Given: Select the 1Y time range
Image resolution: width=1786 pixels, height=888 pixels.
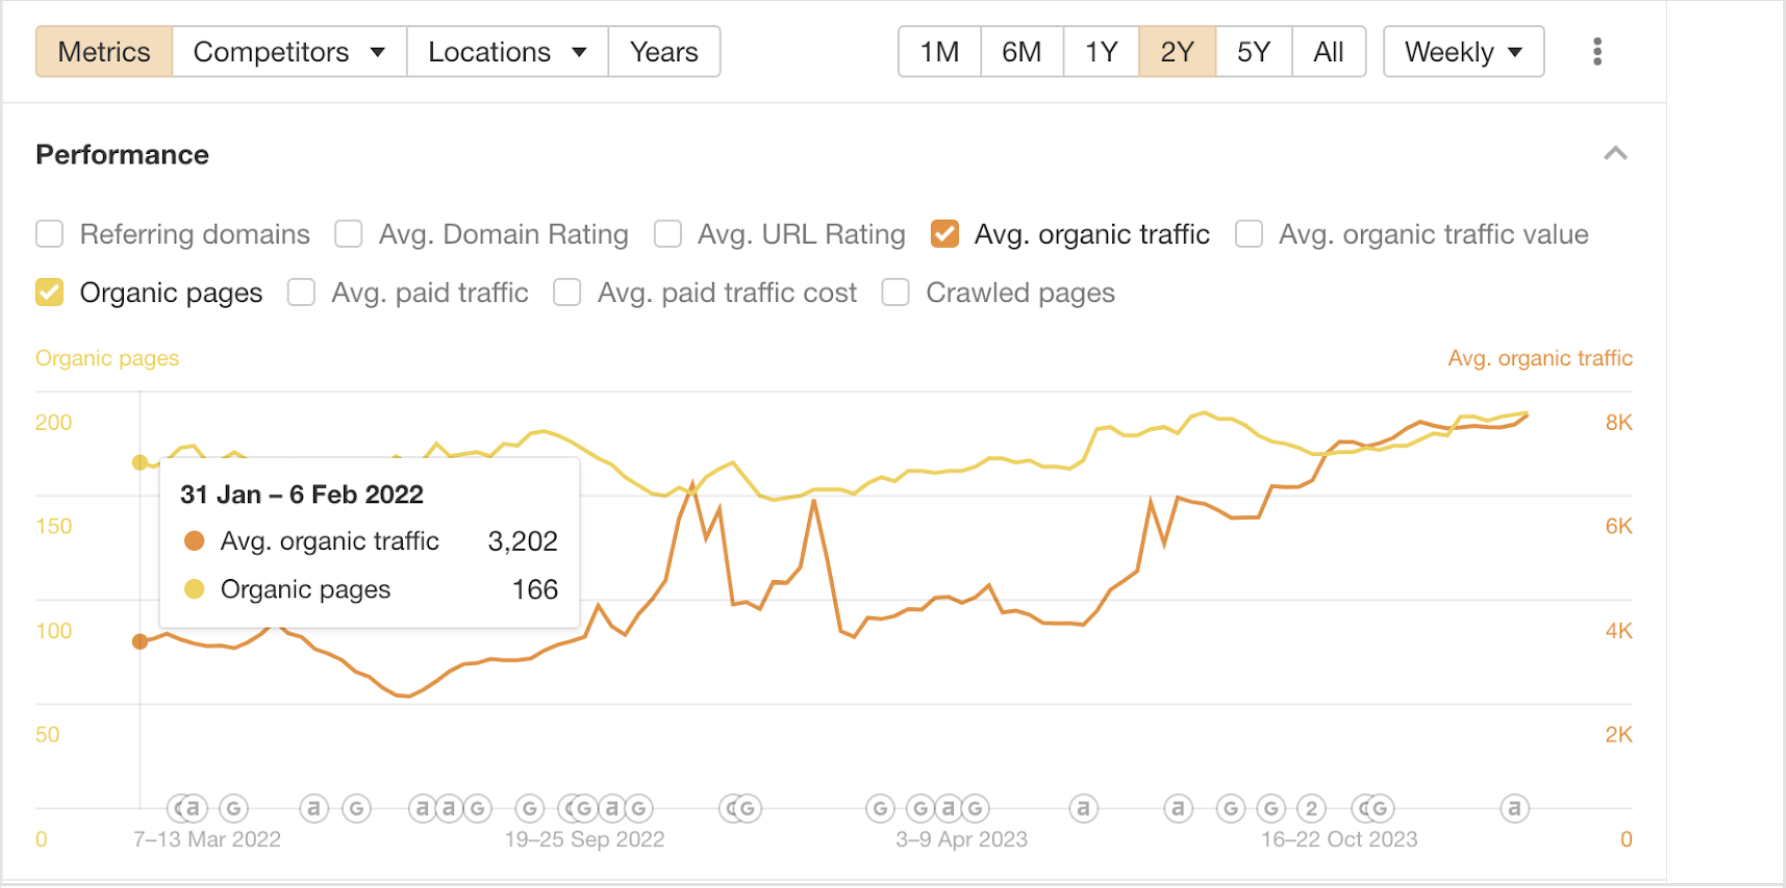Looking at the screenshot, I should pos(1101,52).
